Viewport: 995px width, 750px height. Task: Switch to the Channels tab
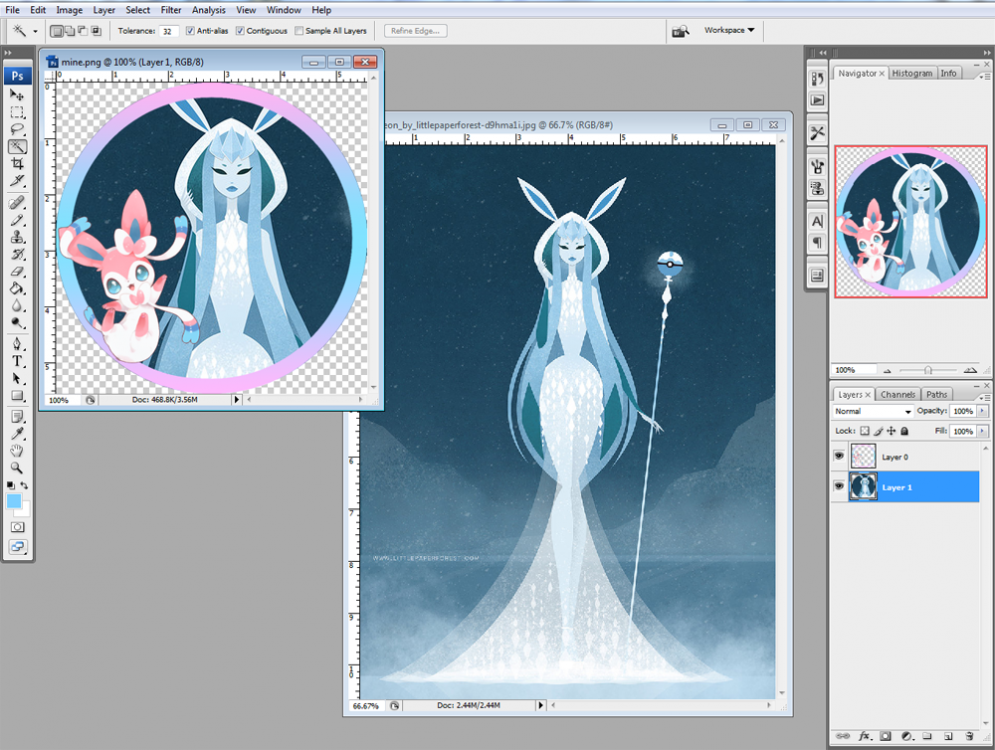(897, 395)
